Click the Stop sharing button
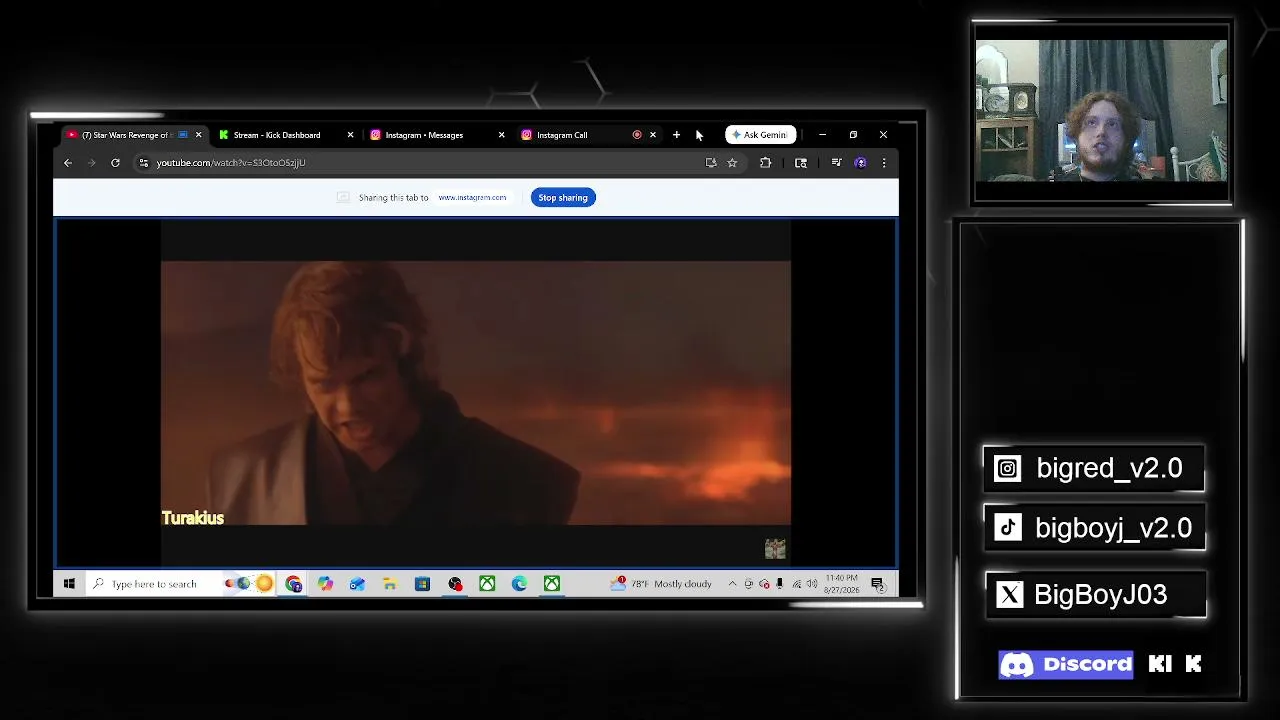Screen dimensions: 1280x720 563,198
